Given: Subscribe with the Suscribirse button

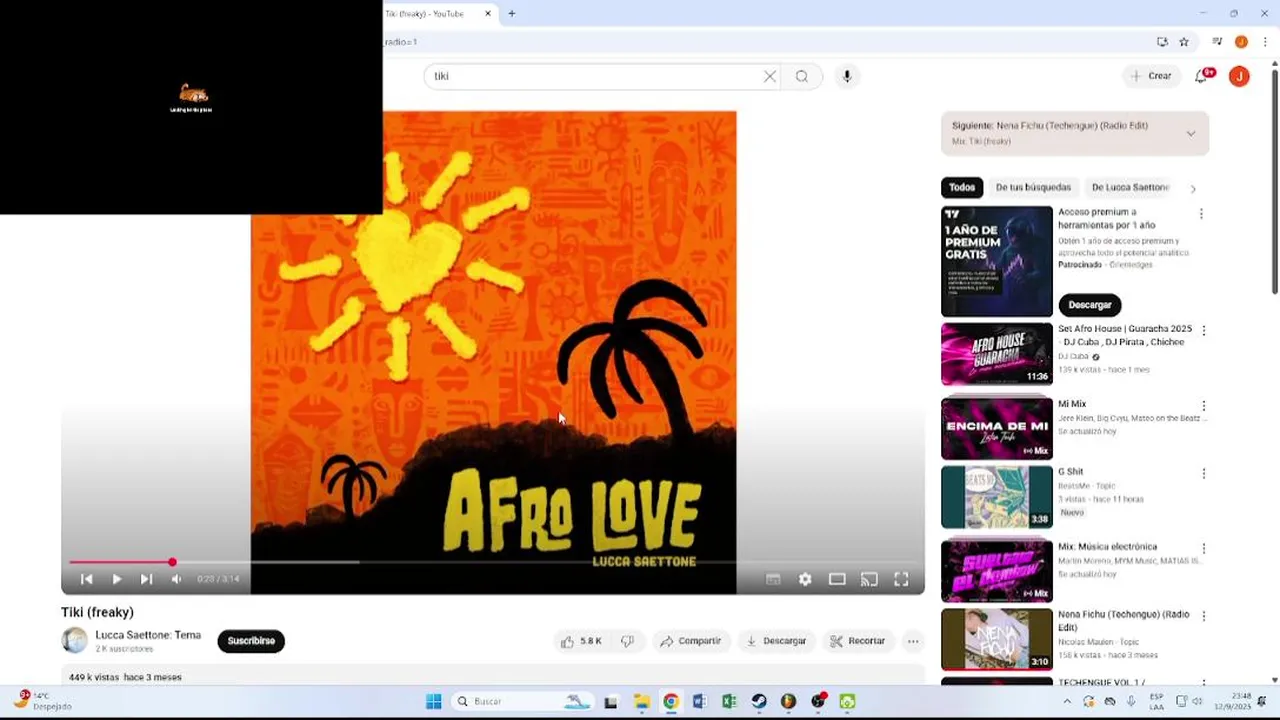Looking at the screenshot, I should click(251, 641).
